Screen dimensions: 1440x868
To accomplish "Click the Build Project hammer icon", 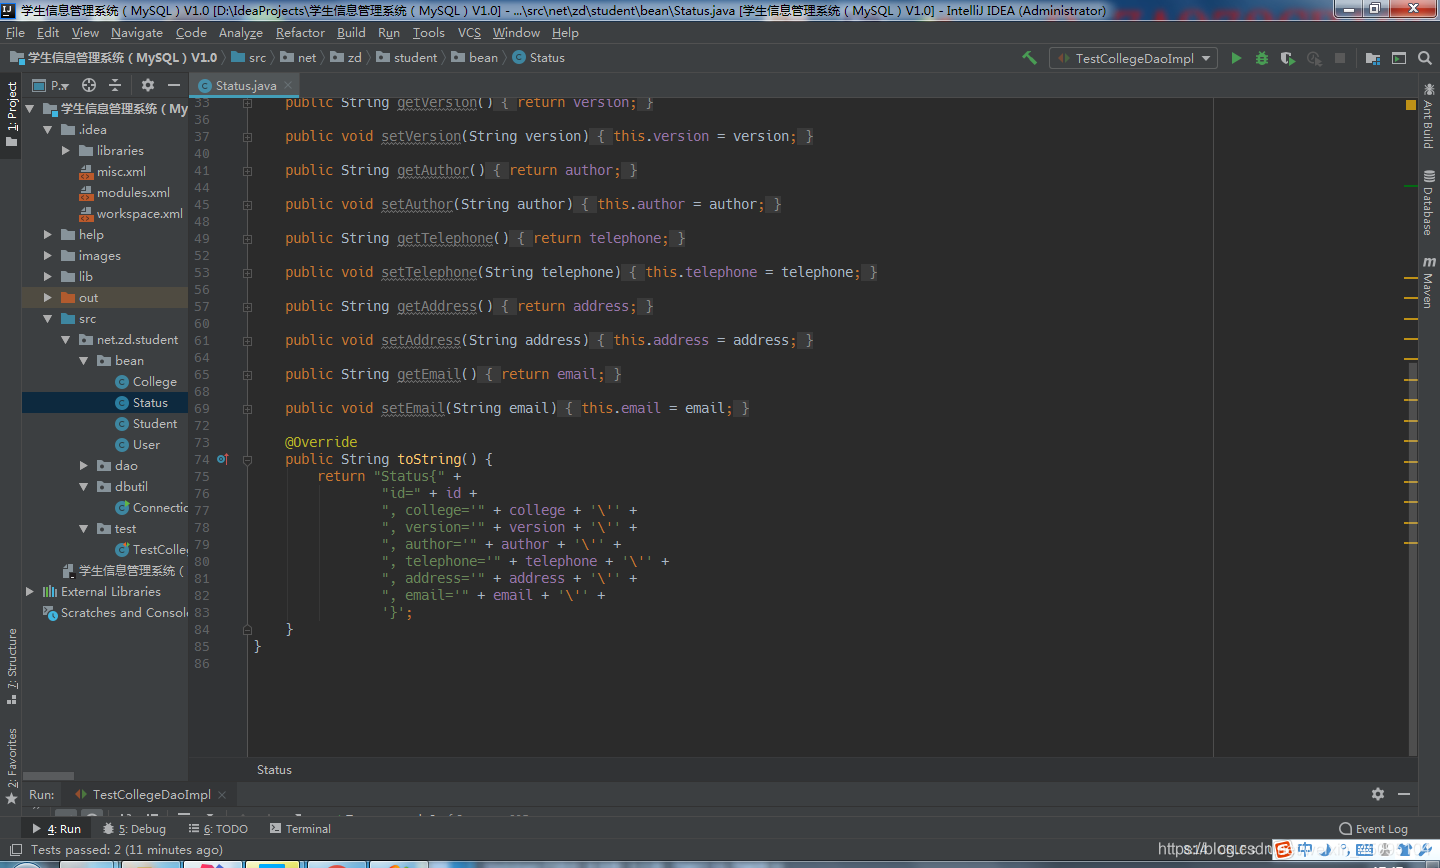I will click(x=1029, y=58).
